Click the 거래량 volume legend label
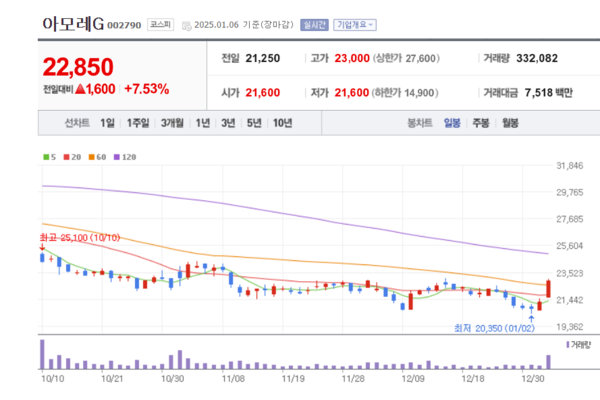 (579, 345)
